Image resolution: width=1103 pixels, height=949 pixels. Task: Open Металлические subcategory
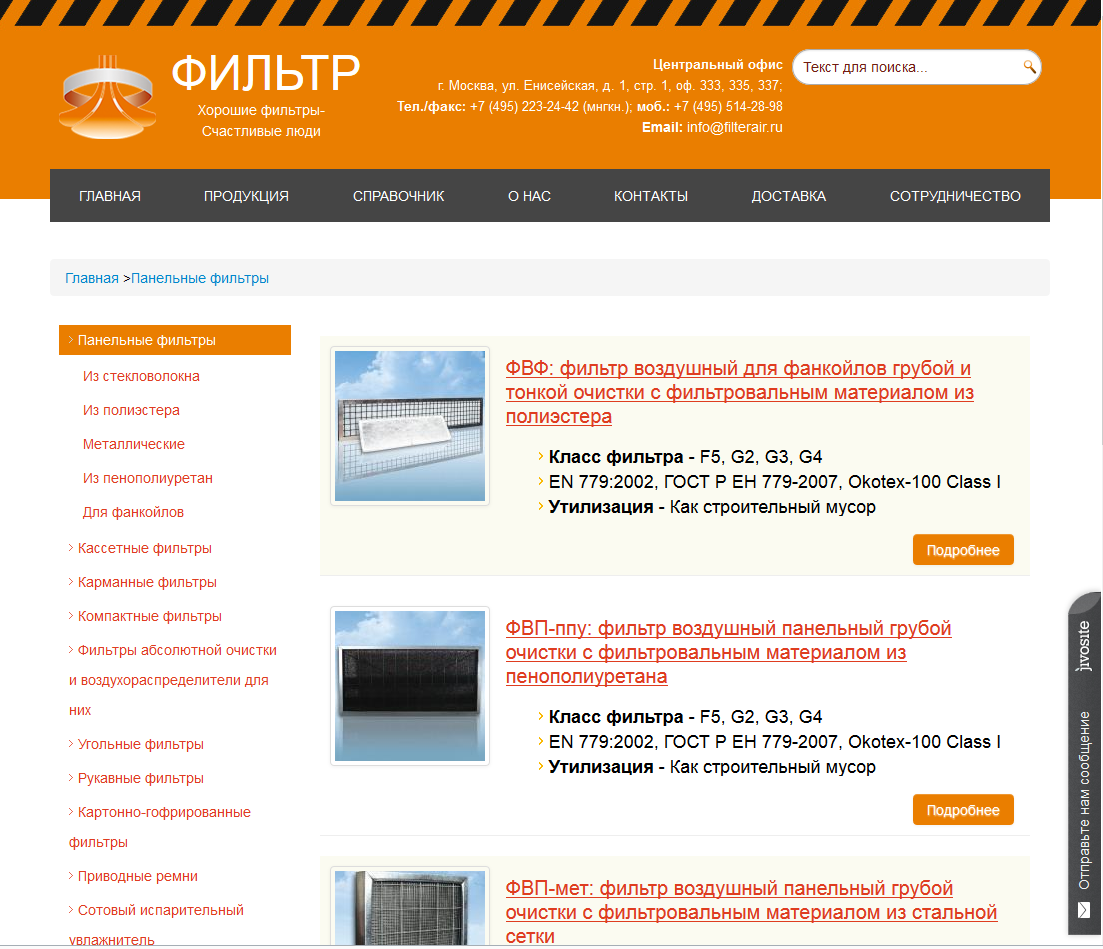pos(134,444)
